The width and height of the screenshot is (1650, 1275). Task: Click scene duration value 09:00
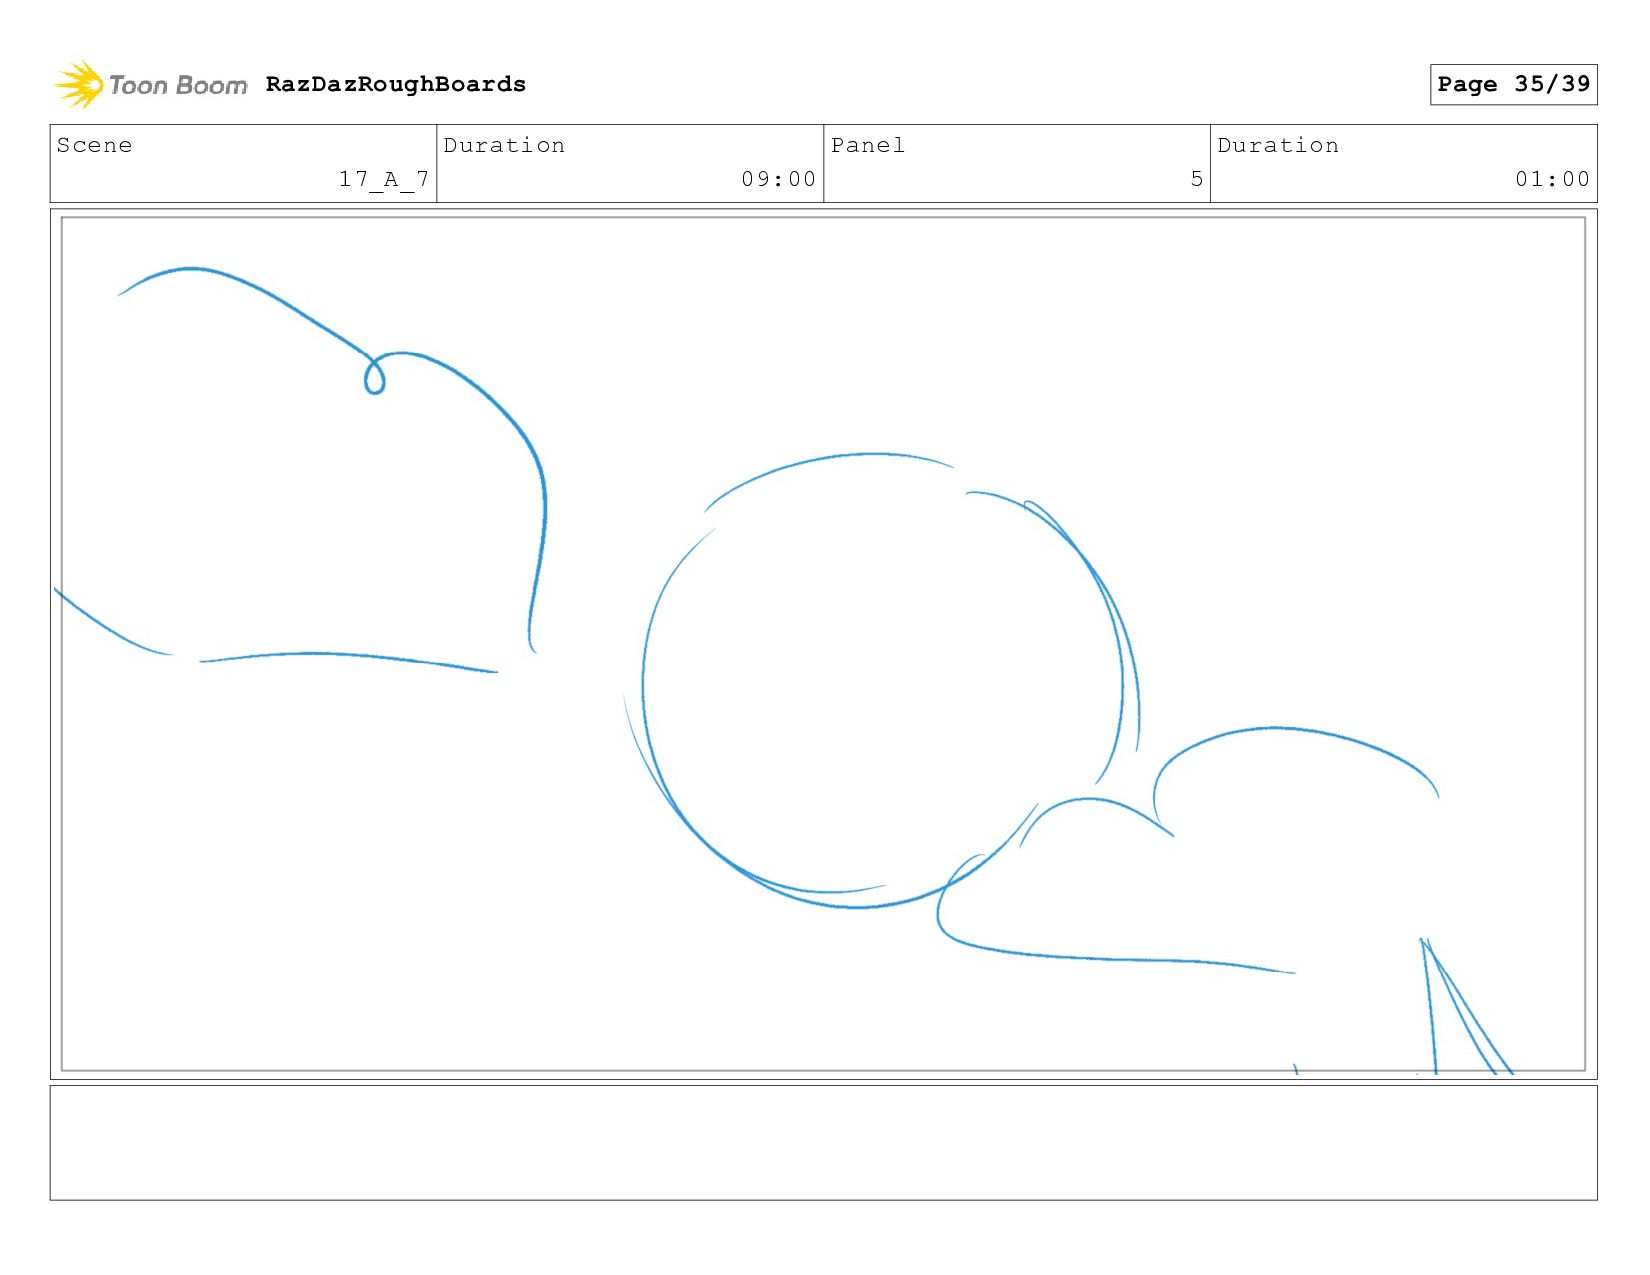tap(778, 179)
